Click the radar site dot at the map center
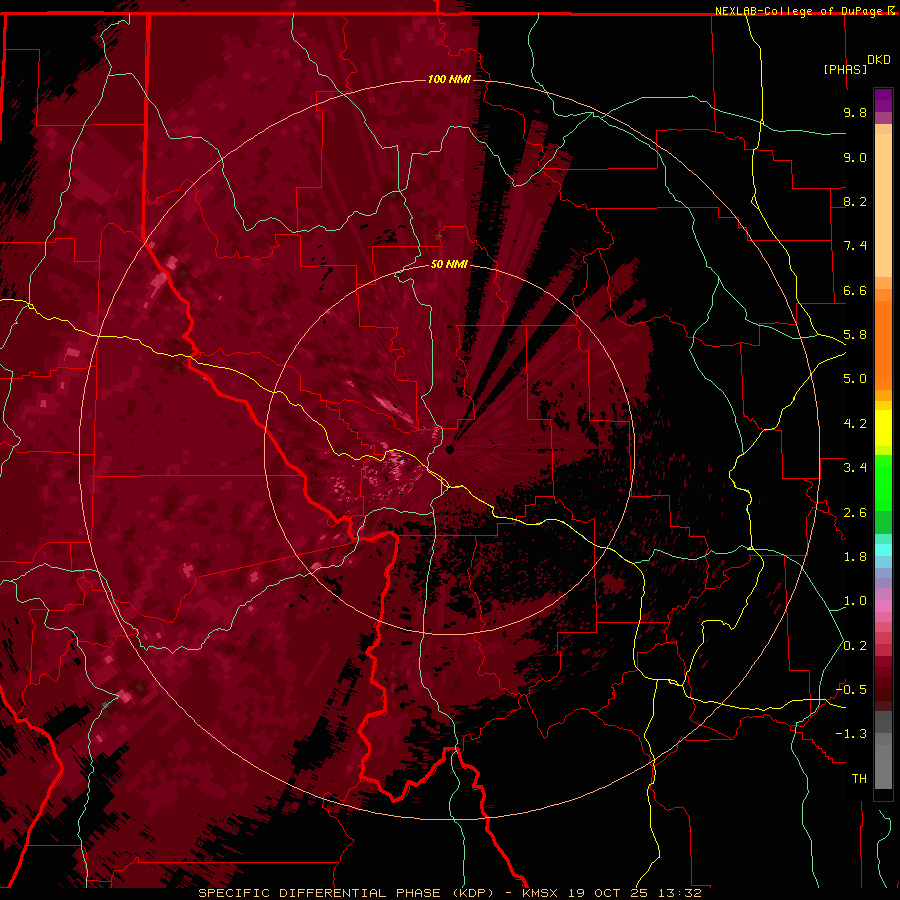 click(450, 449)
